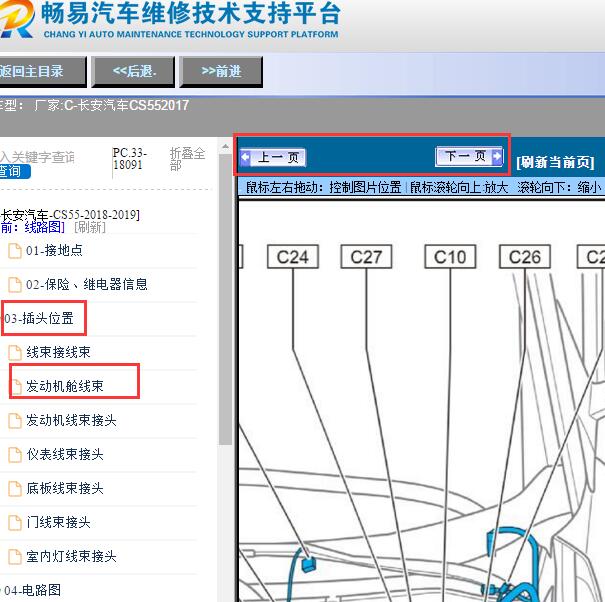
Task: Click document icon beside 02-保险、继电器信息
Action: tap(15, 285)
